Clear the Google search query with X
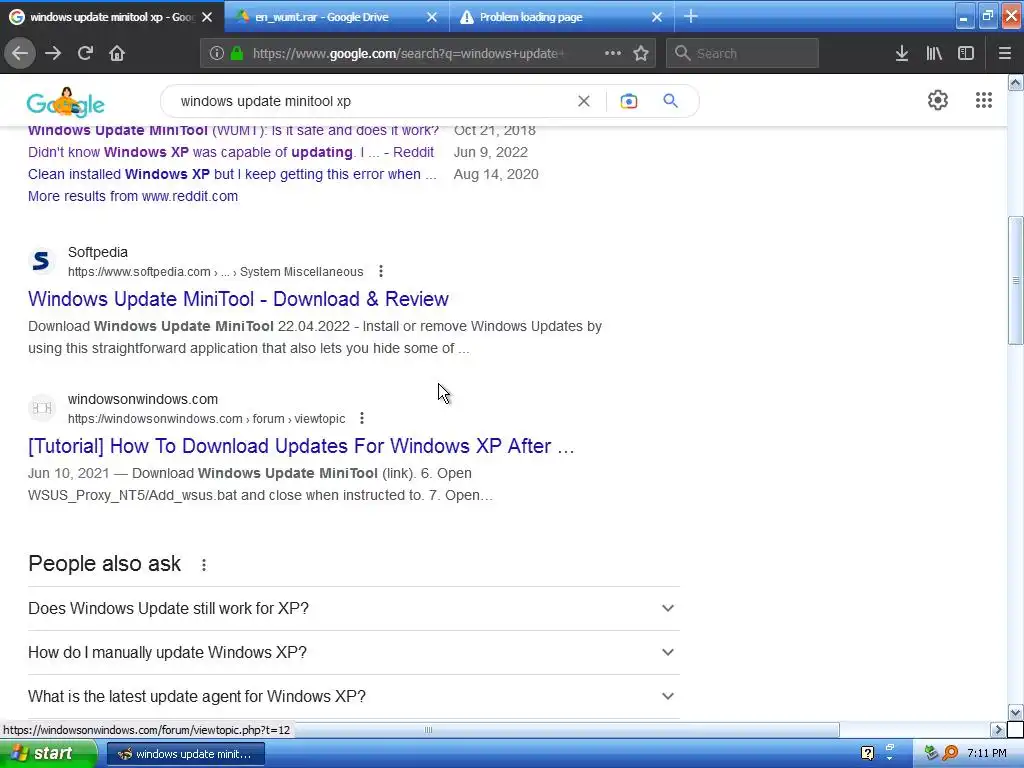The height and width of the screenshot is (768, 1024). tap(584, 101)
